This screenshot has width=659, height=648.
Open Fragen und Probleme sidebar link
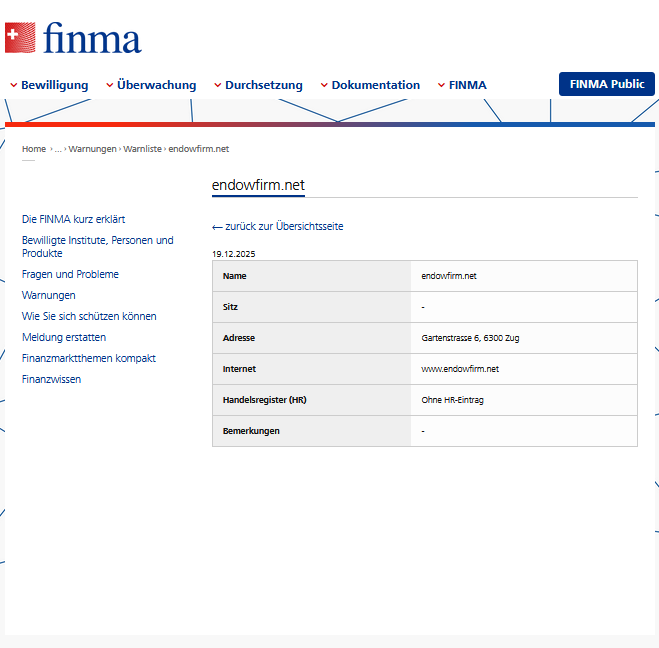tap(70, 274)
